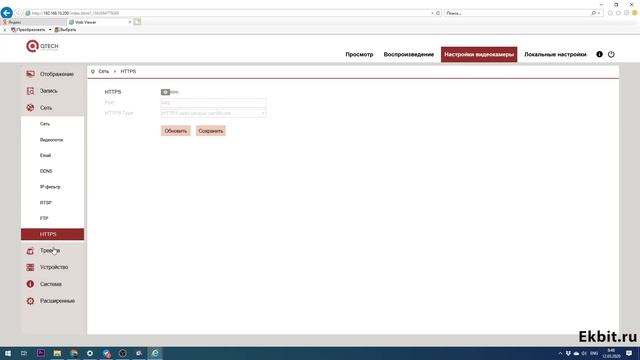Open search provider dropdown arrow

(x=599, y=13)
